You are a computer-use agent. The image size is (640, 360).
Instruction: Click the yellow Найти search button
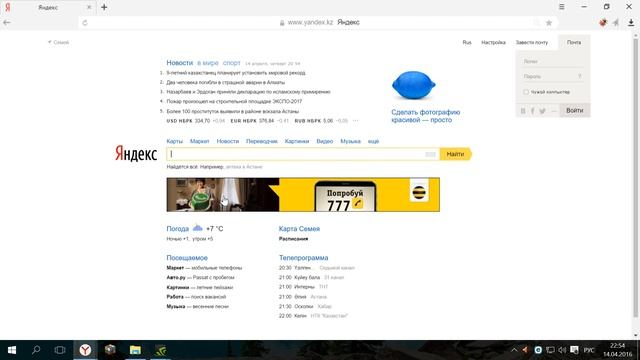coord(456,154)
